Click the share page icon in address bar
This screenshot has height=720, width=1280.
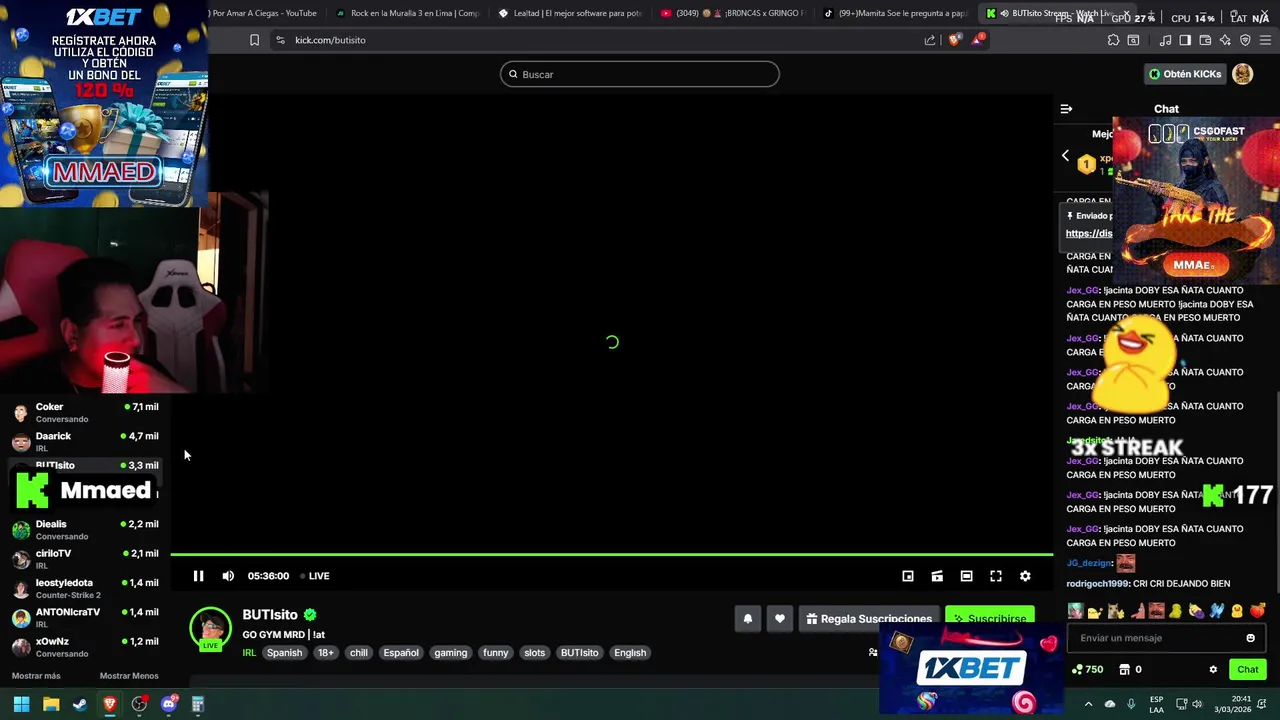click(930, 40)
